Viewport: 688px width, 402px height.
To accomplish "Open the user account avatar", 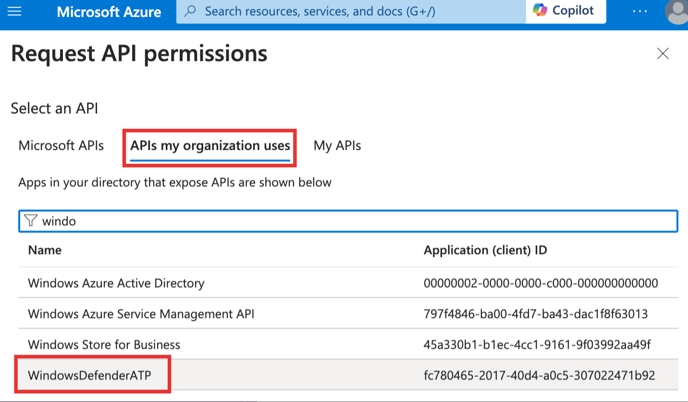I will (677, 11).
